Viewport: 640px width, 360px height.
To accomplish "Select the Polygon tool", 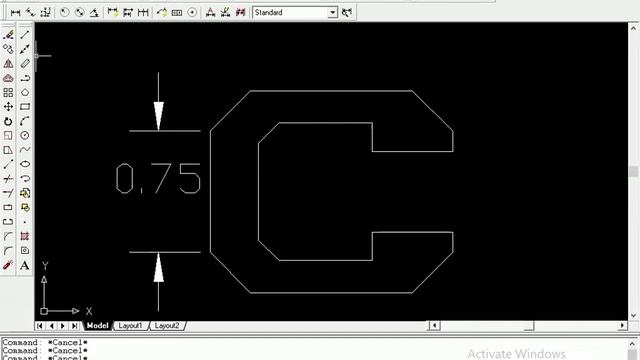I will [25, 93].
